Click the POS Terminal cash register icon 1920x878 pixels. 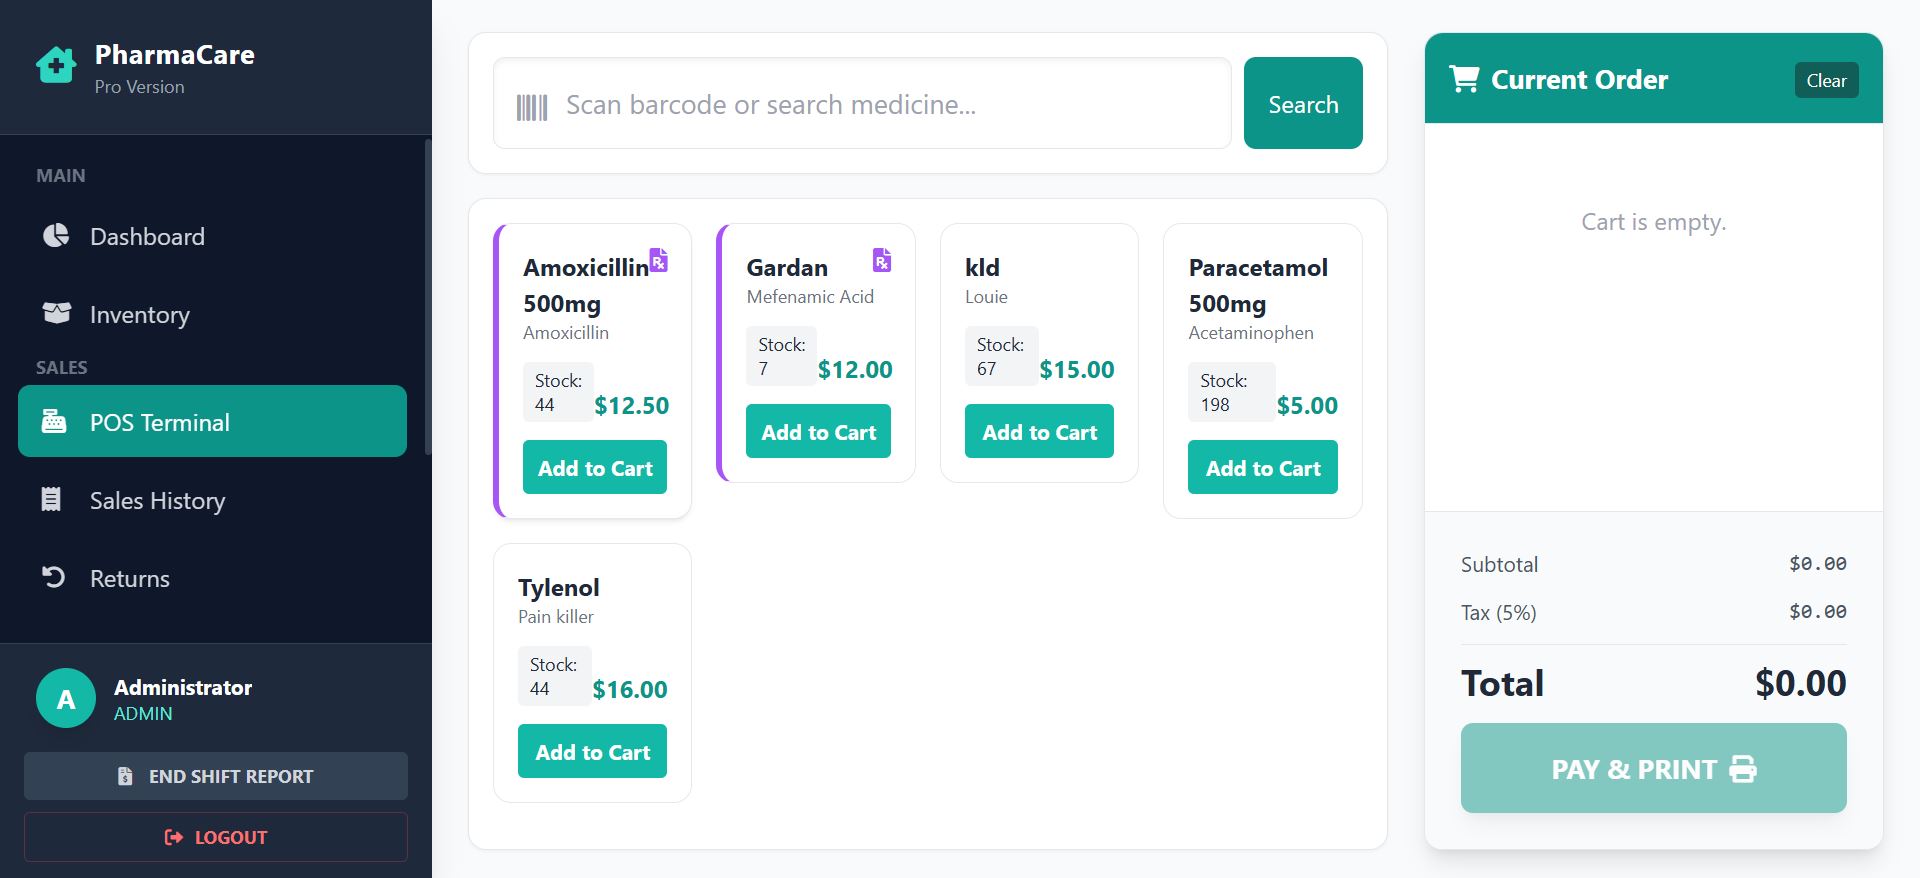pyautogui.click(x=54, y=421)
